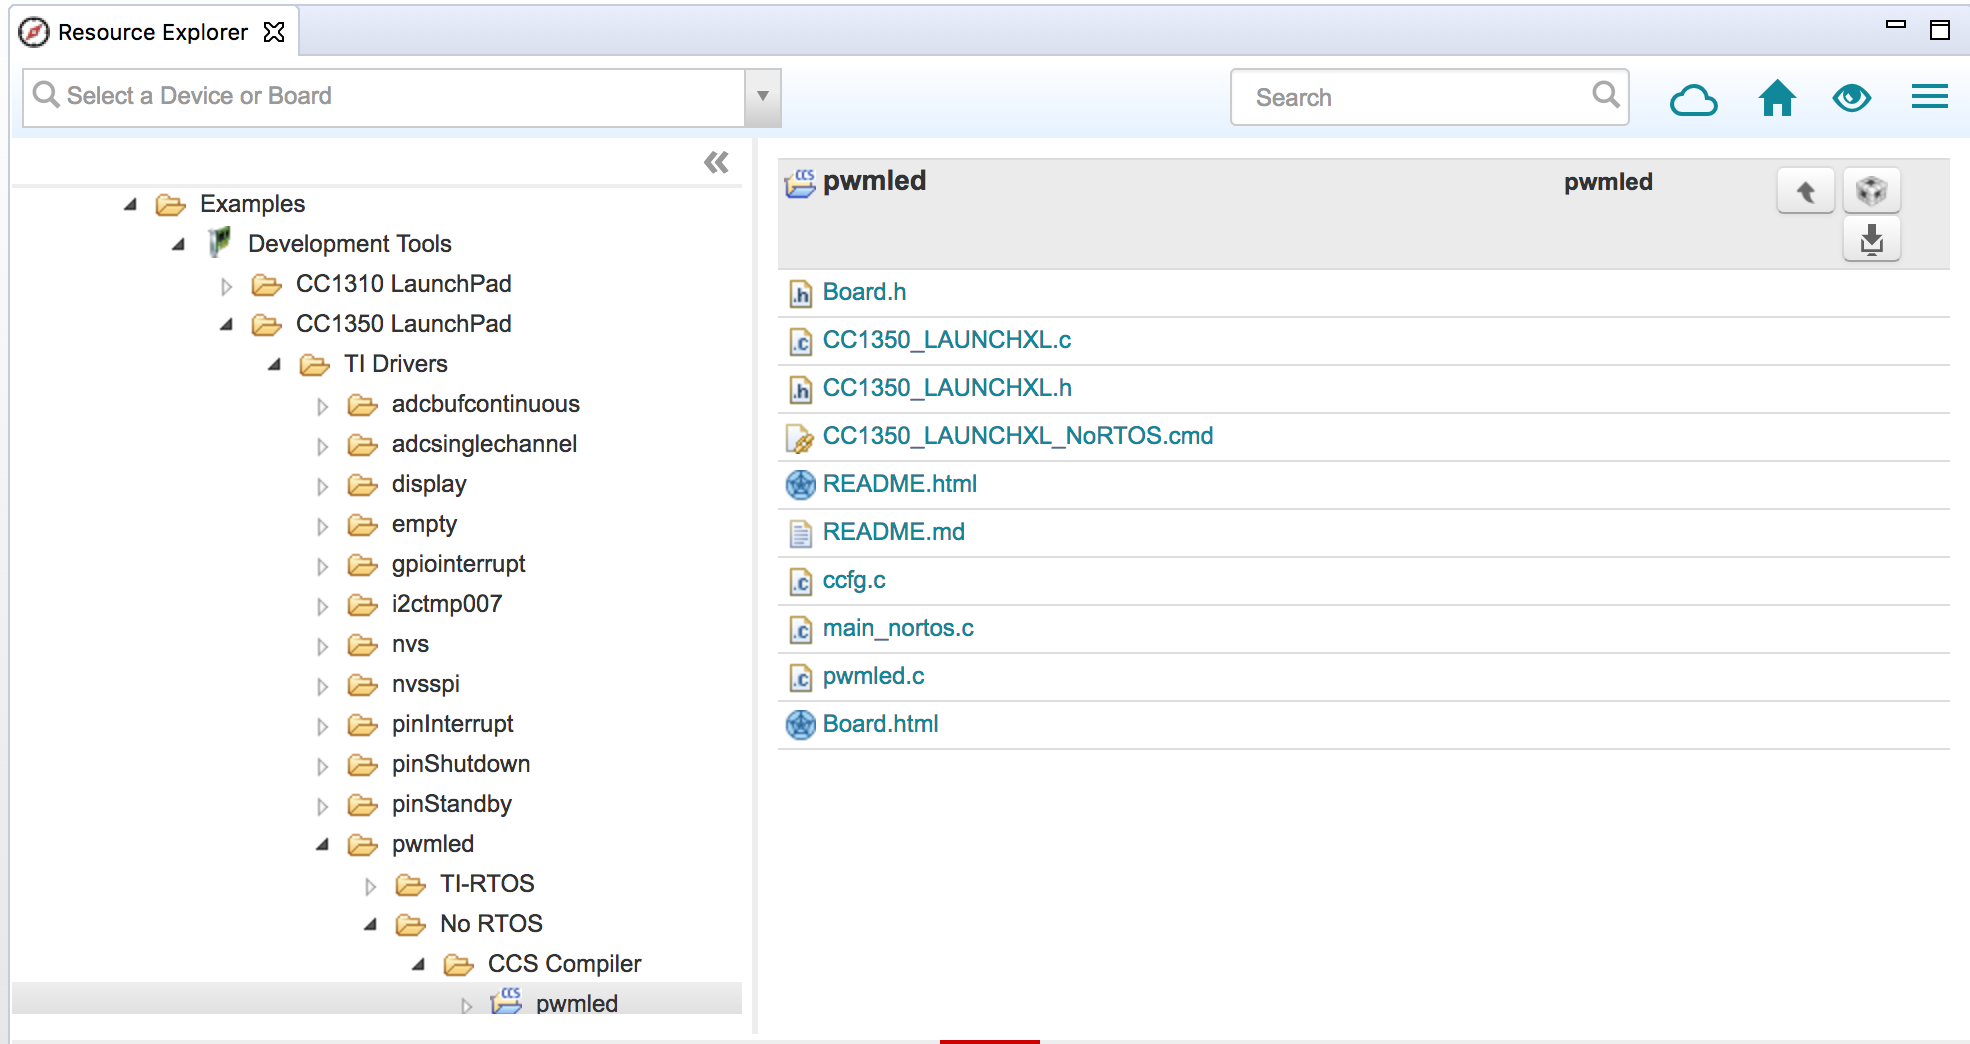Viewport: 1970px width, 1044px height.
Task: Collapse the Examples folder
Action: coord(129,204)
